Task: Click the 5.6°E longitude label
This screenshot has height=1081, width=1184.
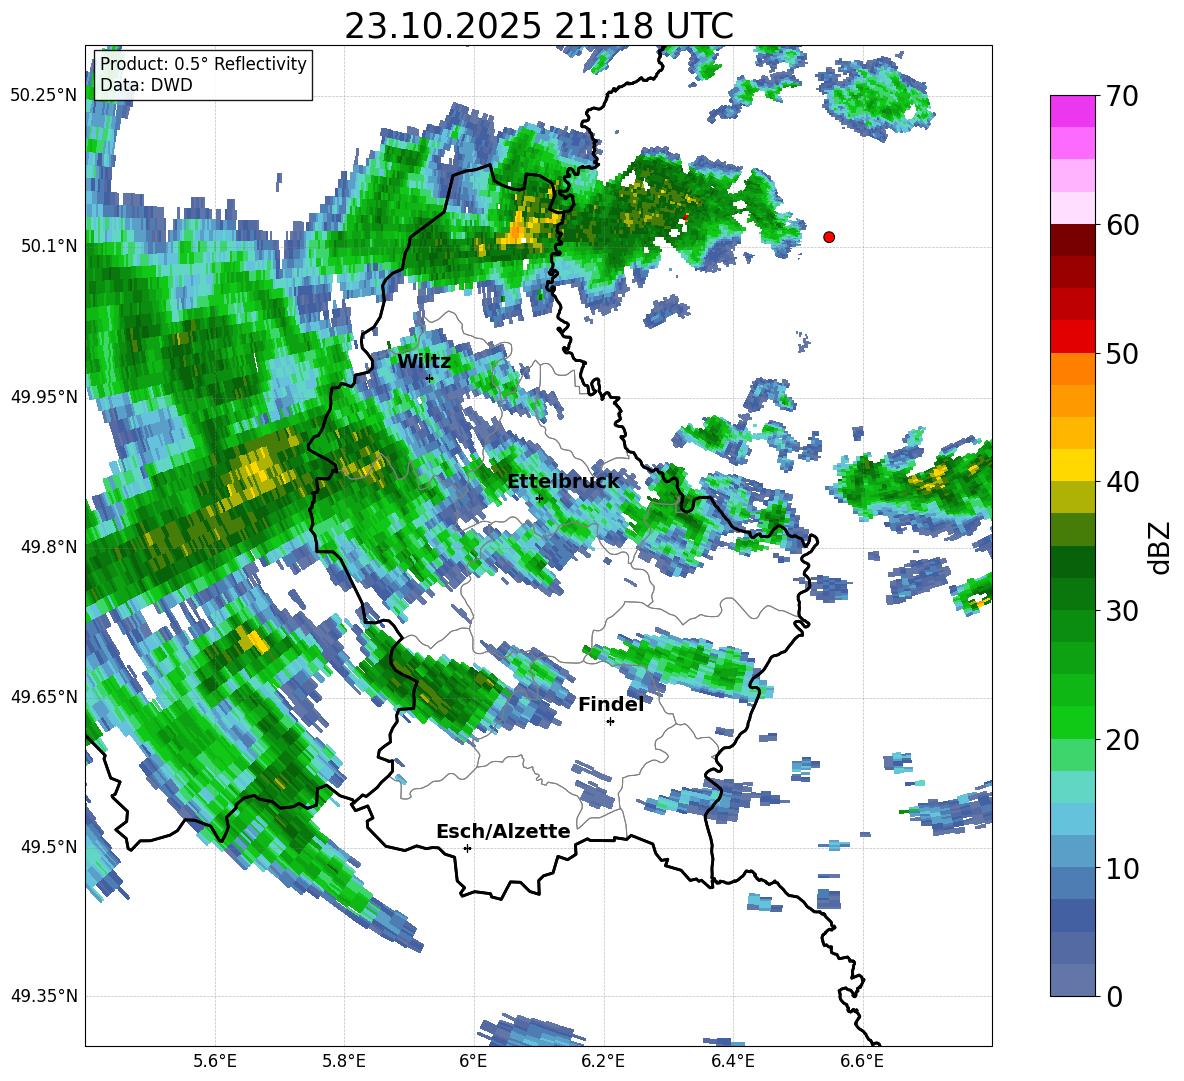Action: (215, 1061)
